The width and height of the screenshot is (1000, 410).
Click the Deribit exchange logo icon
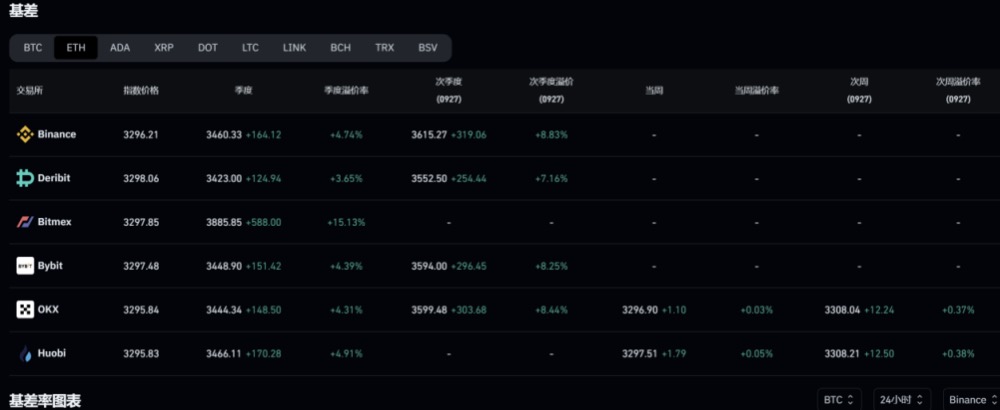[25, 178]
